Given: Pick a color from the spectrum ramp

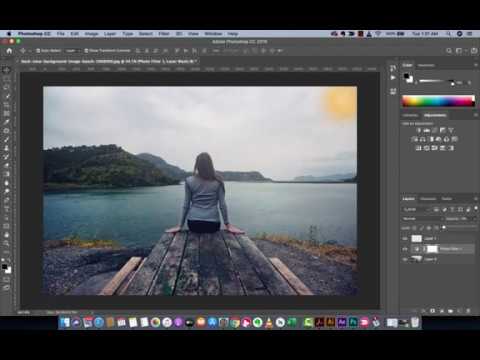Looking at the screenshot, I should (438, 101).
